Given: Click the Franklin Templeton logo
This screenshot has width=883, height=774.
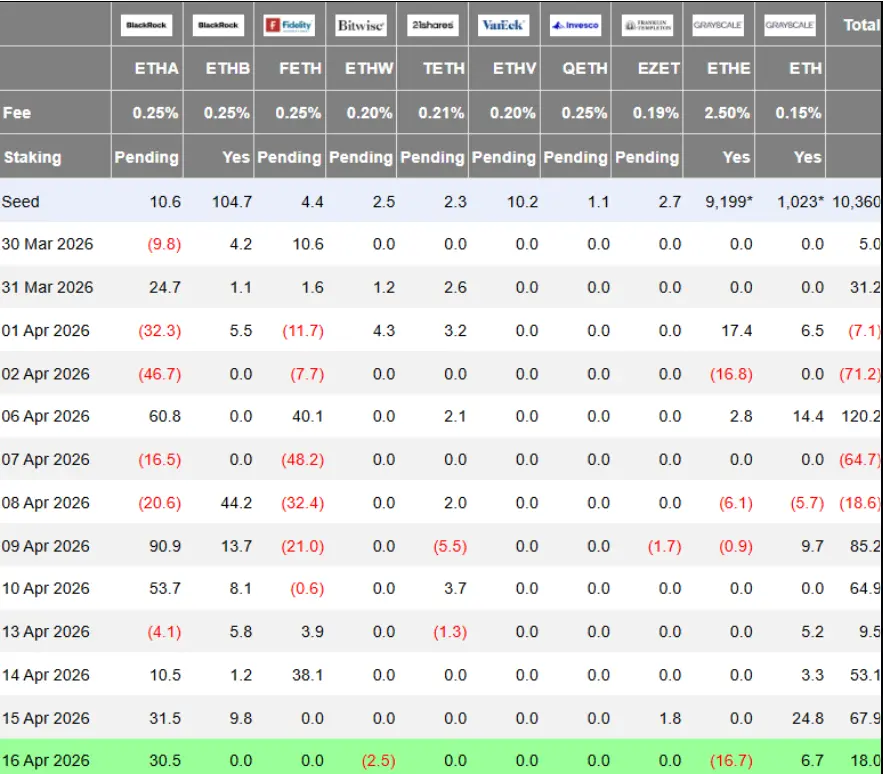Looking at the screenshot, I should pos(647,25).
